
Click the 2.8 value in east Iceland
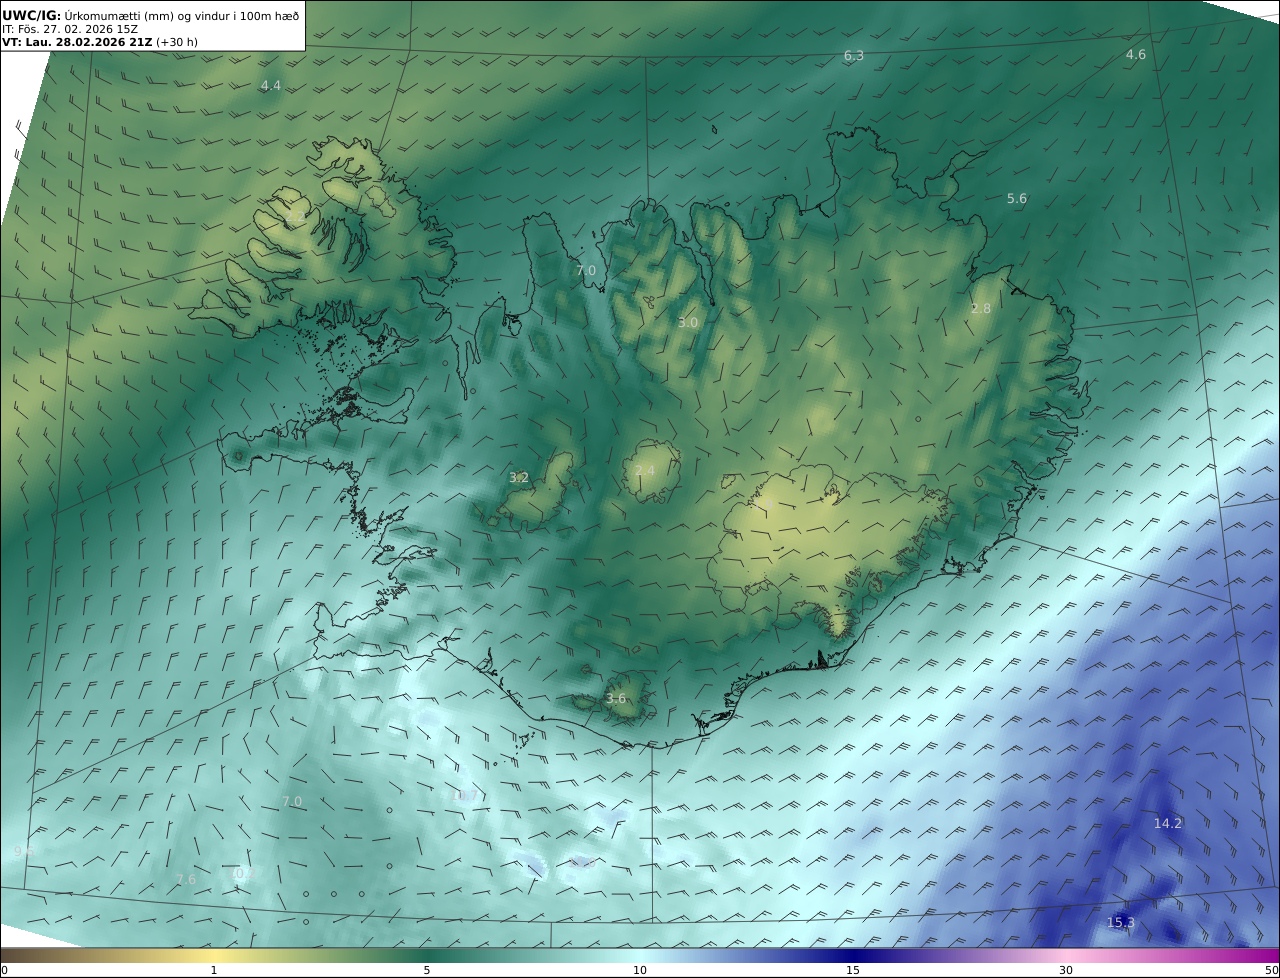pyautogui.click(x=981, y=309)
